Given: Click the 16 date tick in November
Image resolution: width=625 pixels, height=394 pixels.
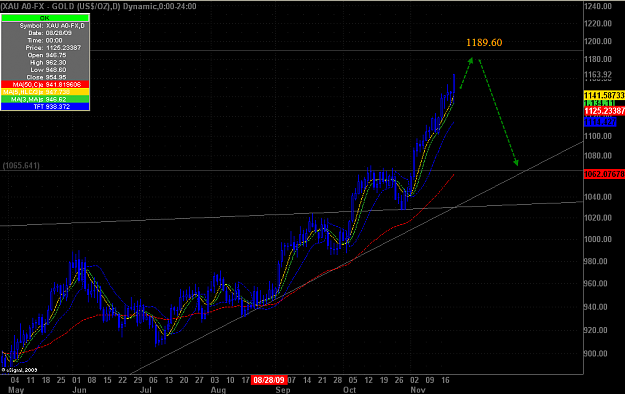Looking at the screenshot, I should point(445,380).
